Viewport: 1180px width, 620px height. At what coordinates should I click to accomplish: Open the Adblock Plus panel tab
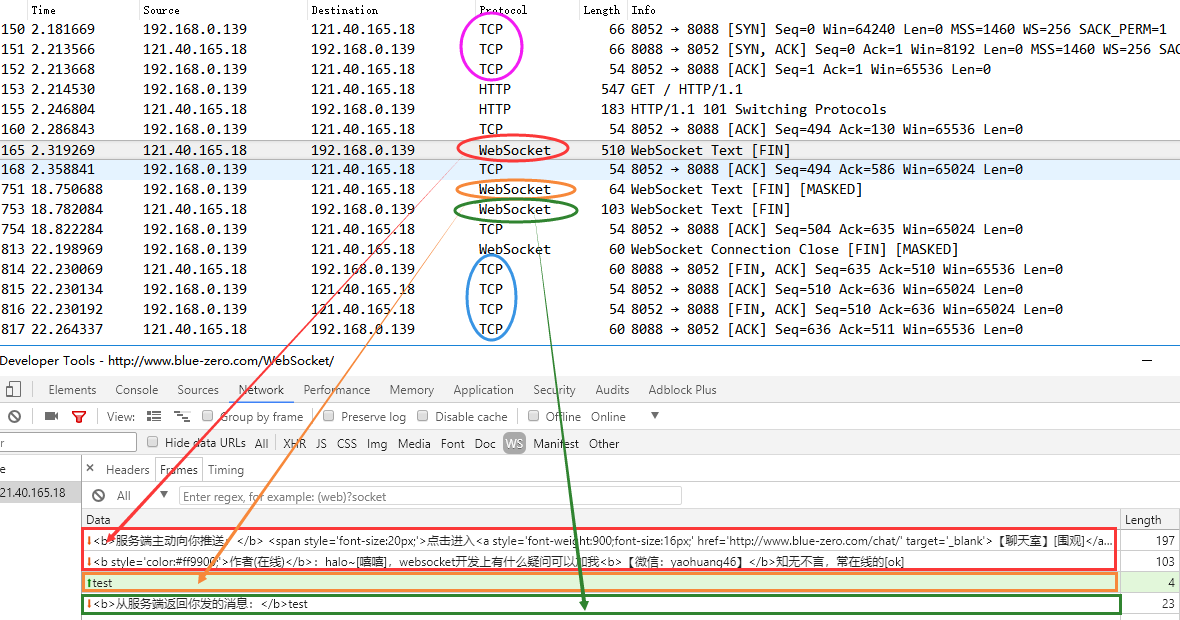683,390
